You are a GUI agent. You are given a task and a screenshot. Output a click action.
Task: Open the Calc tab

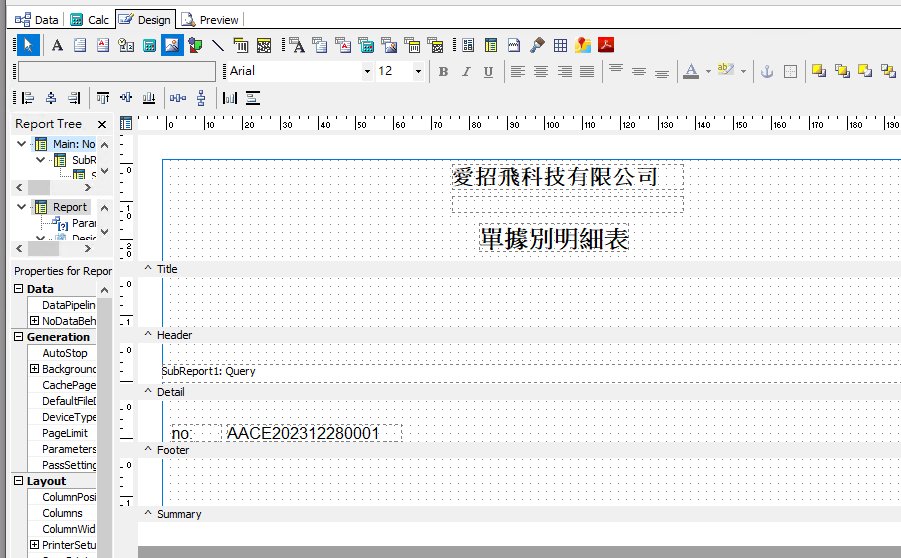click(x=90, y=19)
